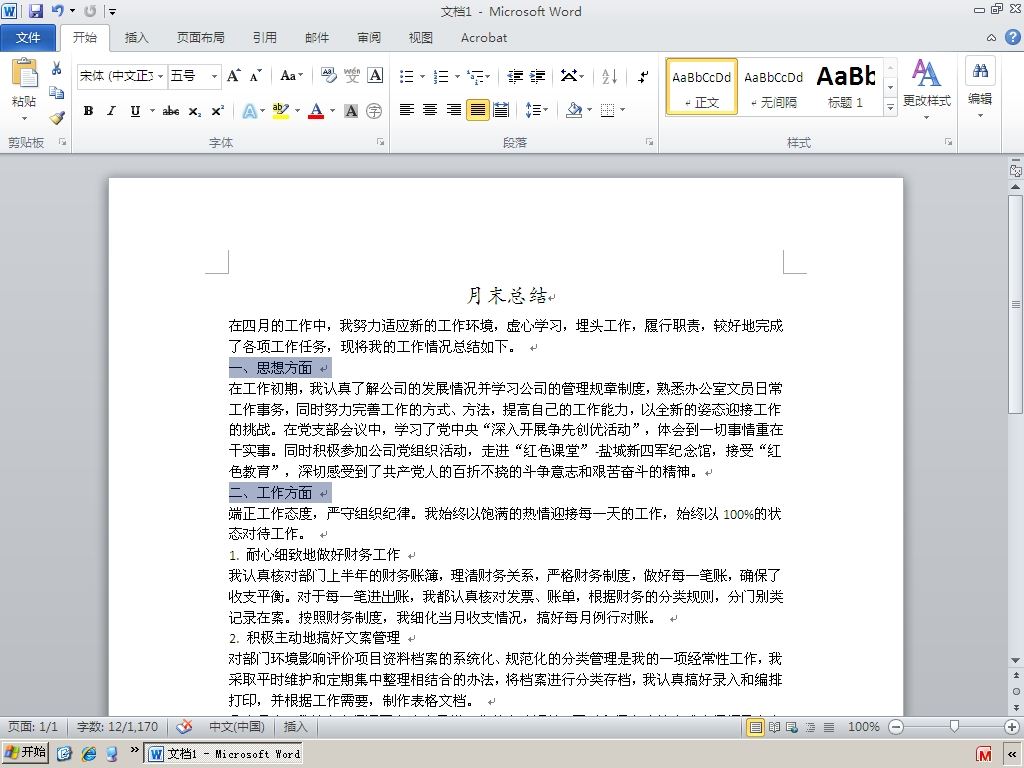Open the 页面布局 ribbon tab
This screenshot has height=768, width=1024.
[200, 38]
